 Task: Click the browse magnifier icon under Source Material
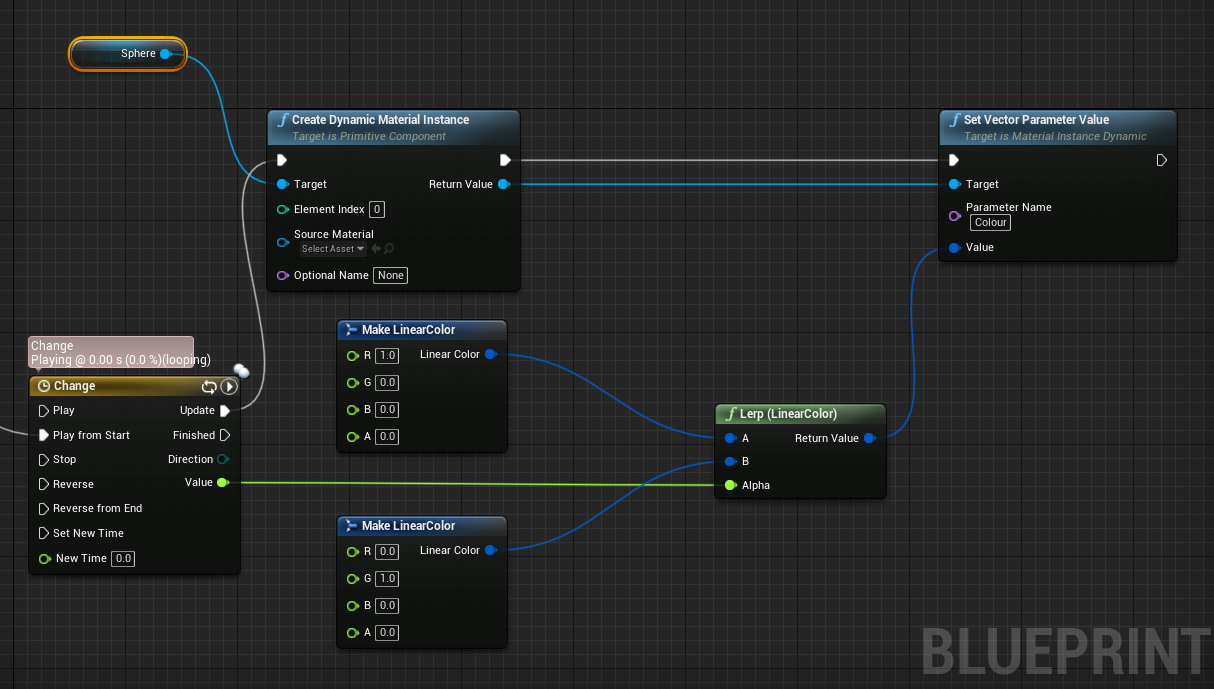pos(389,249)
